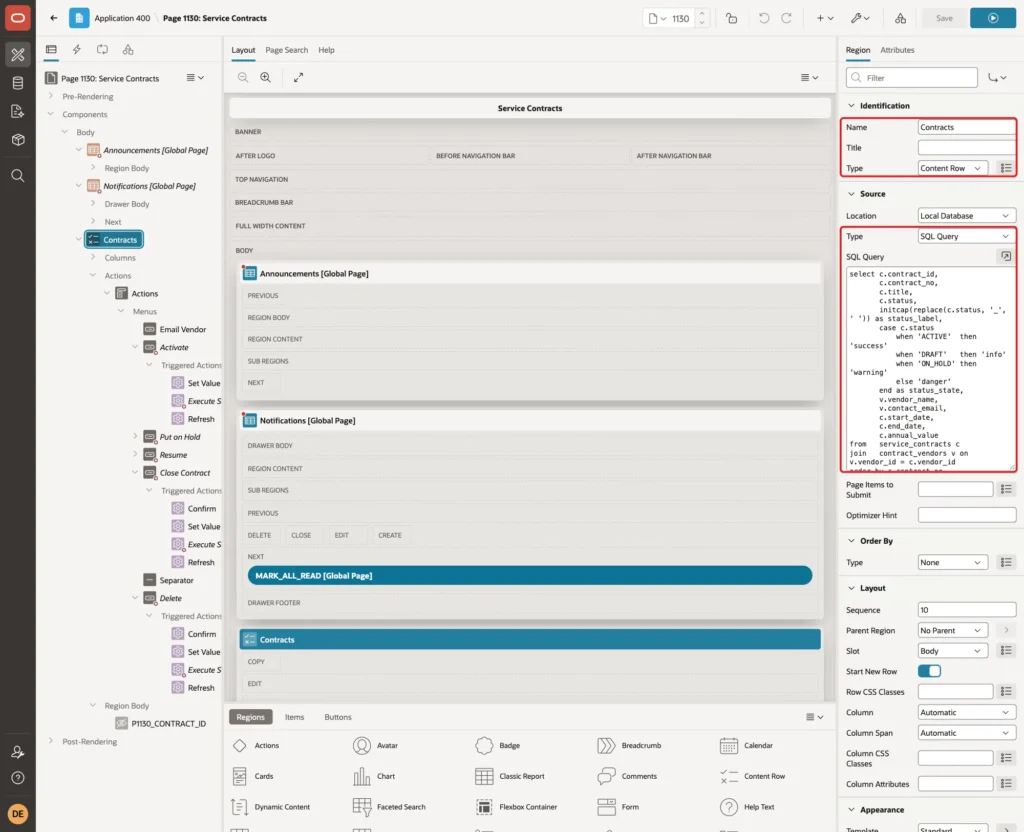Open Team Development icon in sidebar
The image size is (1024, 832).
(x=18, y=112)
